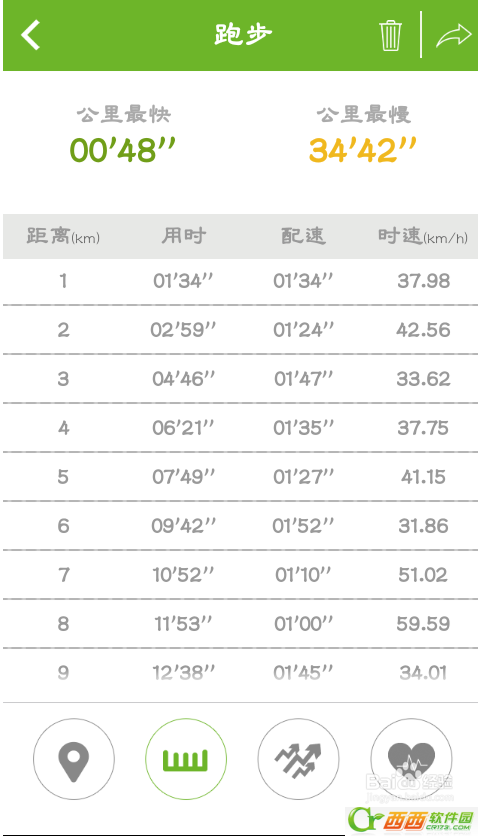
Task: Select kilometer 4 row showing 06'21''
Action: coord(240,428)
